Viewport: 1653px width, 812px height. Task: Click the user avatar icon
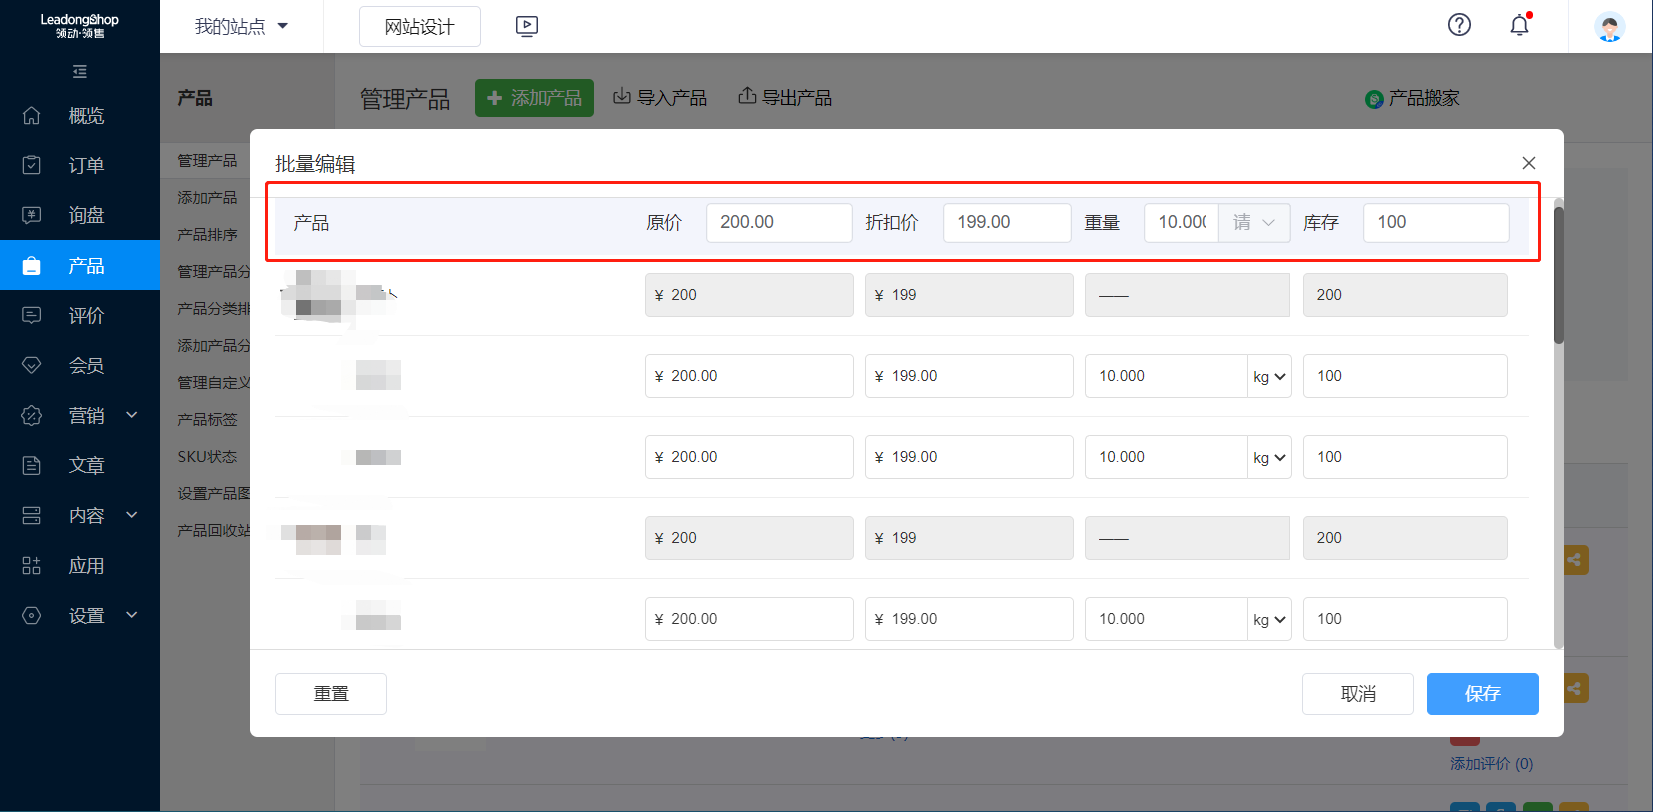1609,27
